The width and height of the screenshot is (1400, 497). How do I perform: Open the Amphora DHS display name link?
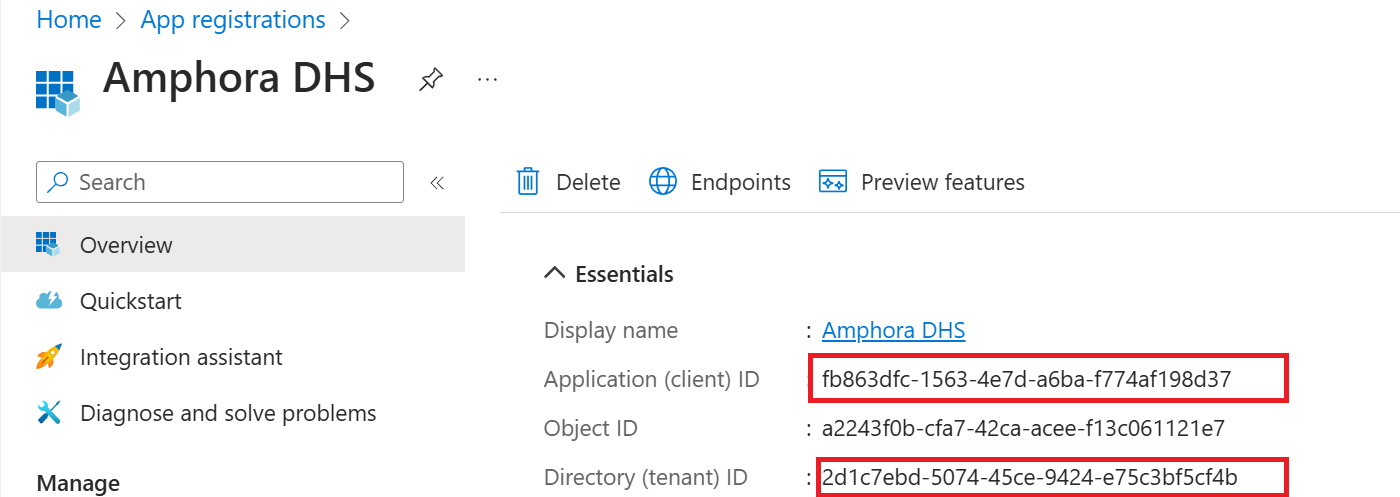893,330
